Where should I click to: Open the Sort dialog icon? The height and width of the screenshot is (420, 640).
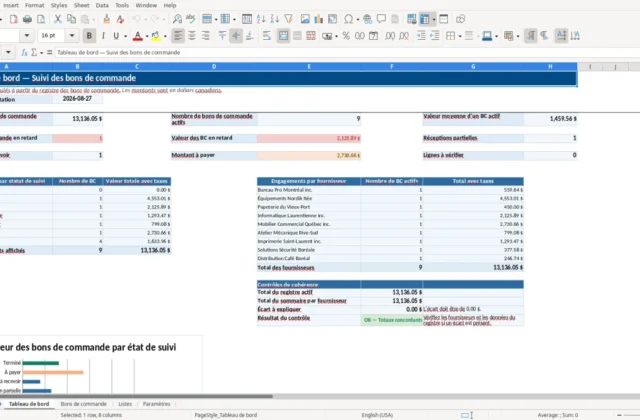pyautogui.click(x=247, y=19)
